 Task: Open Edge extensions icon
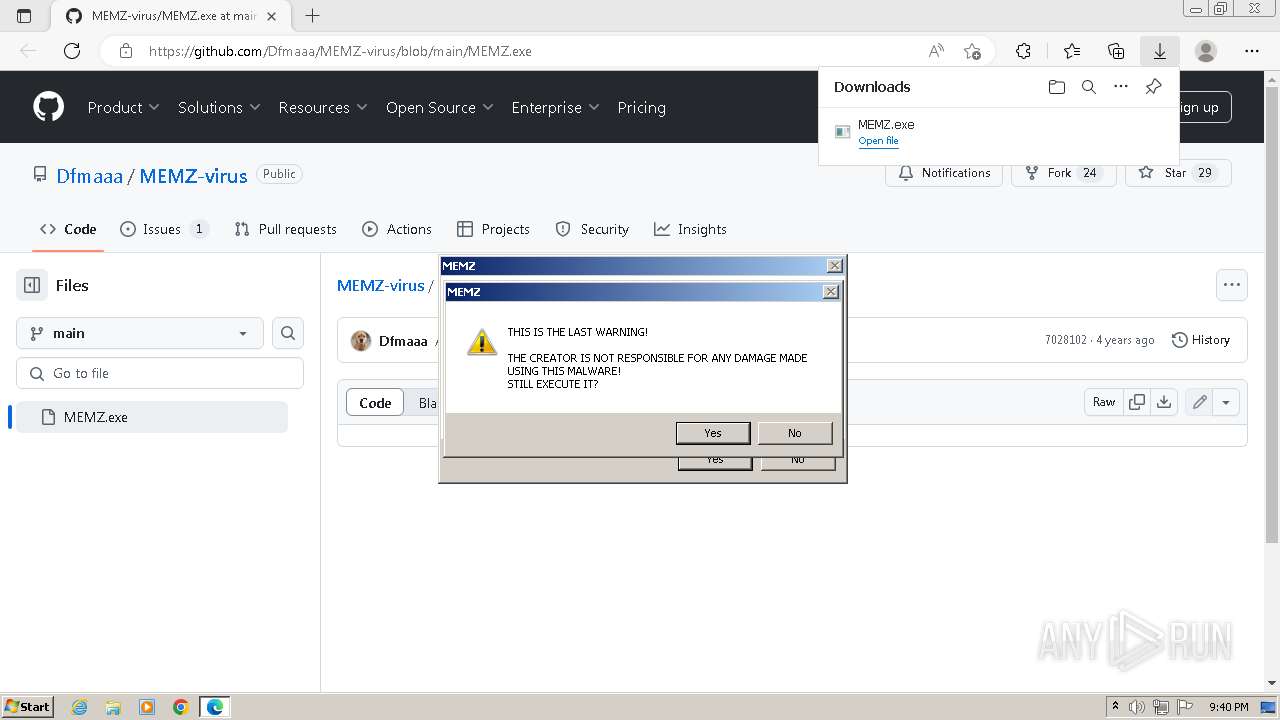1023,51
